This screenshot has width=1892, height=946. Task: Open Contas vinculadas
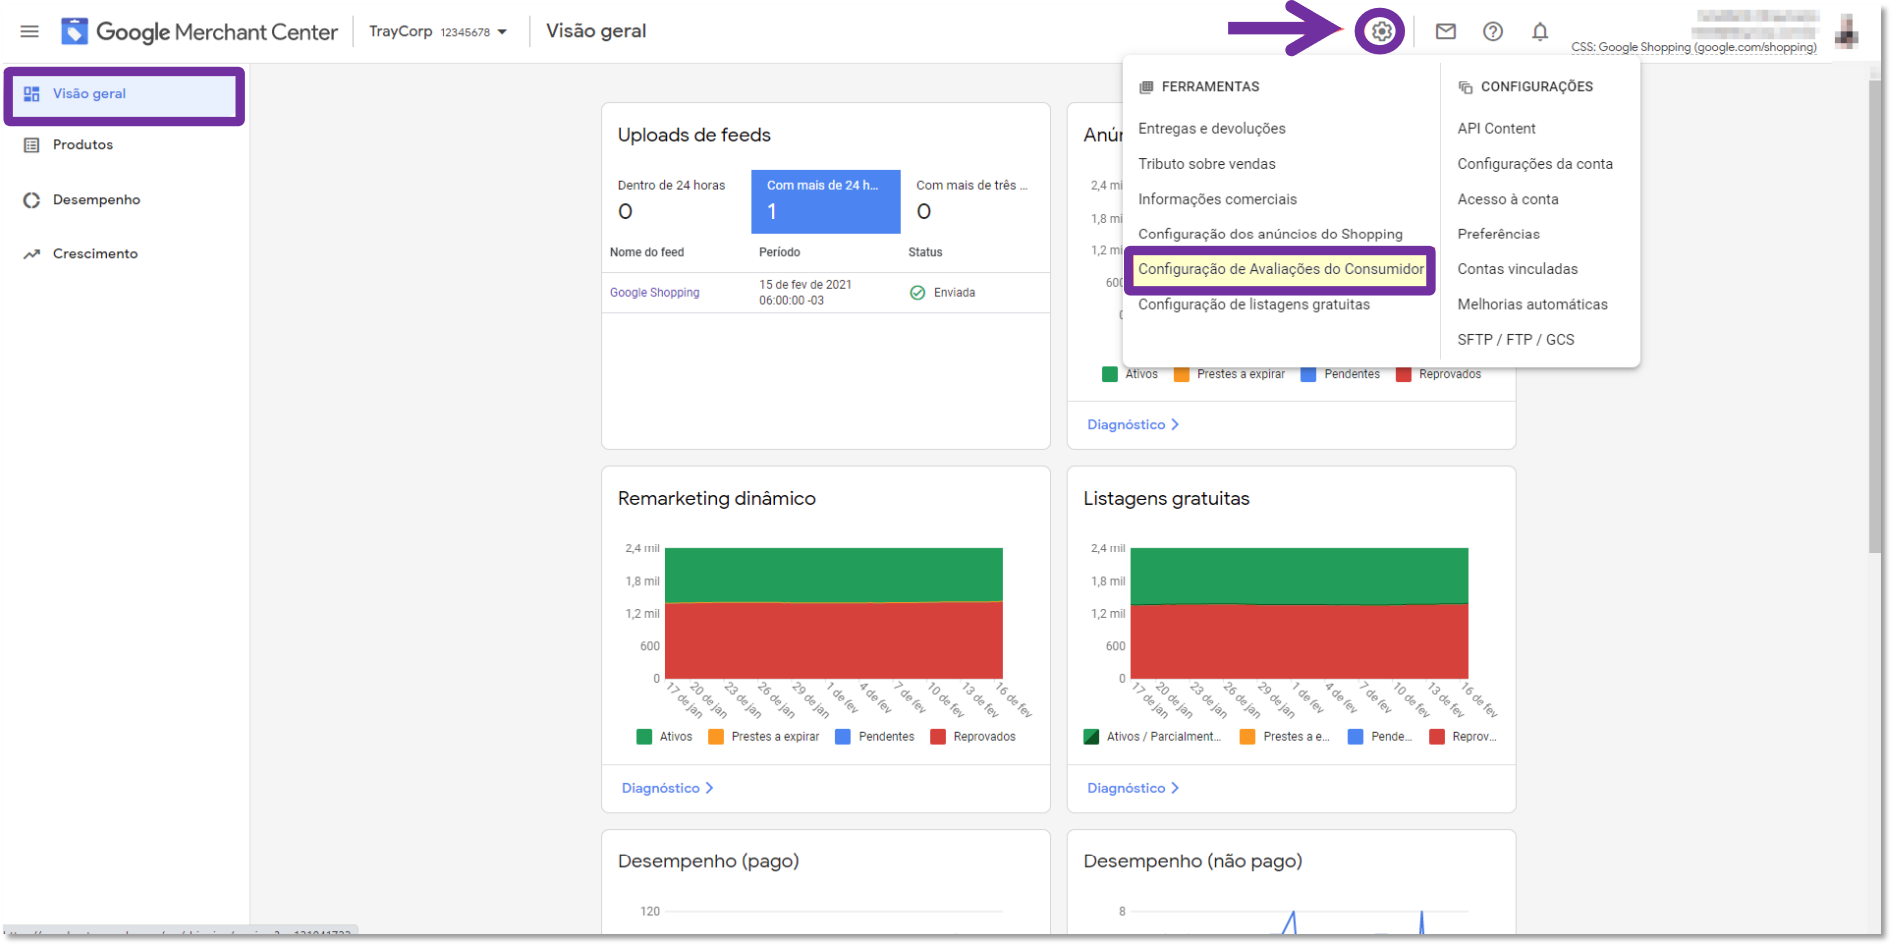(x=1517, y=269)
